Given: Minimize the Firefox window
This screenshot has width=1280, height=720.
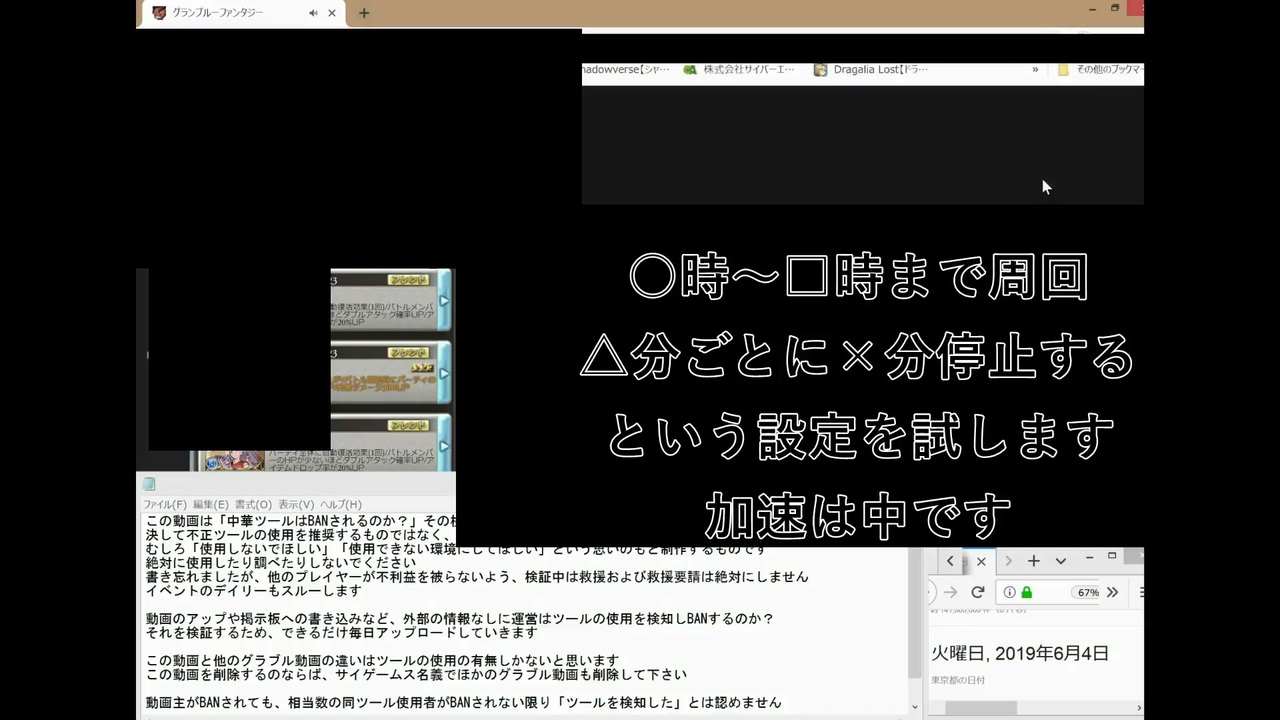Looking at the screenshot, I should click(x=1091, y=556).
